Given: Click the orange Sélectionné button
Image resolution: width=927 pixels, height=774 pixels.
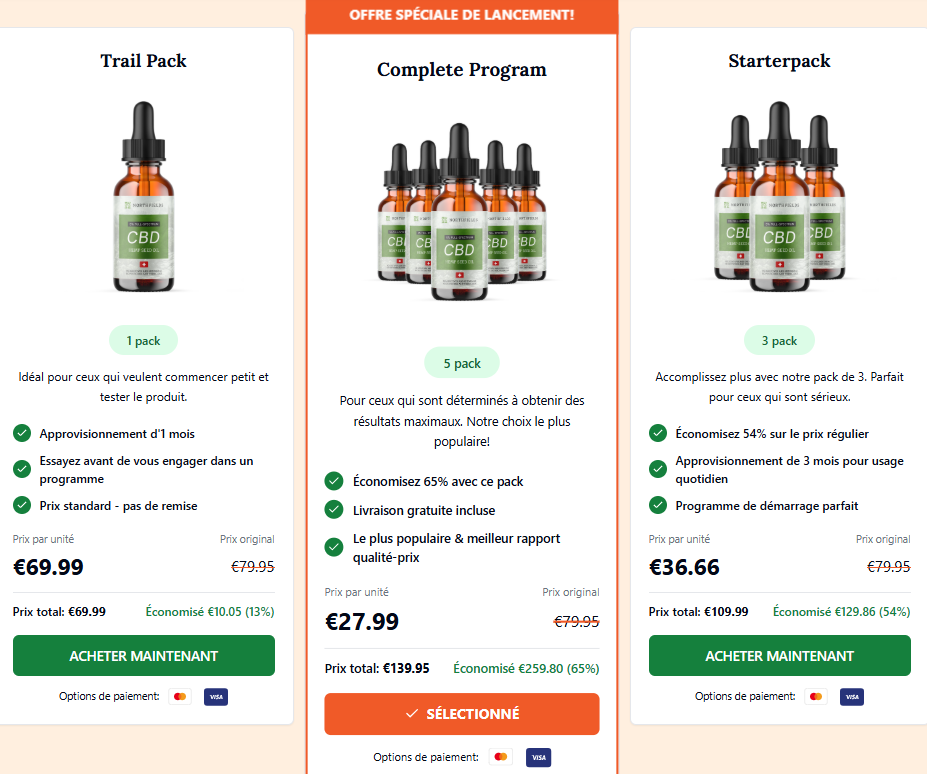Looking at the screenshot, I should 462,714.
